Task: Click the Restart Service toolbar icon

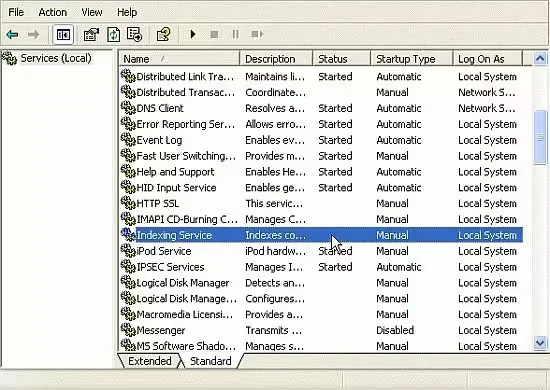Action: pyautogui.click(x=257, y=34)
